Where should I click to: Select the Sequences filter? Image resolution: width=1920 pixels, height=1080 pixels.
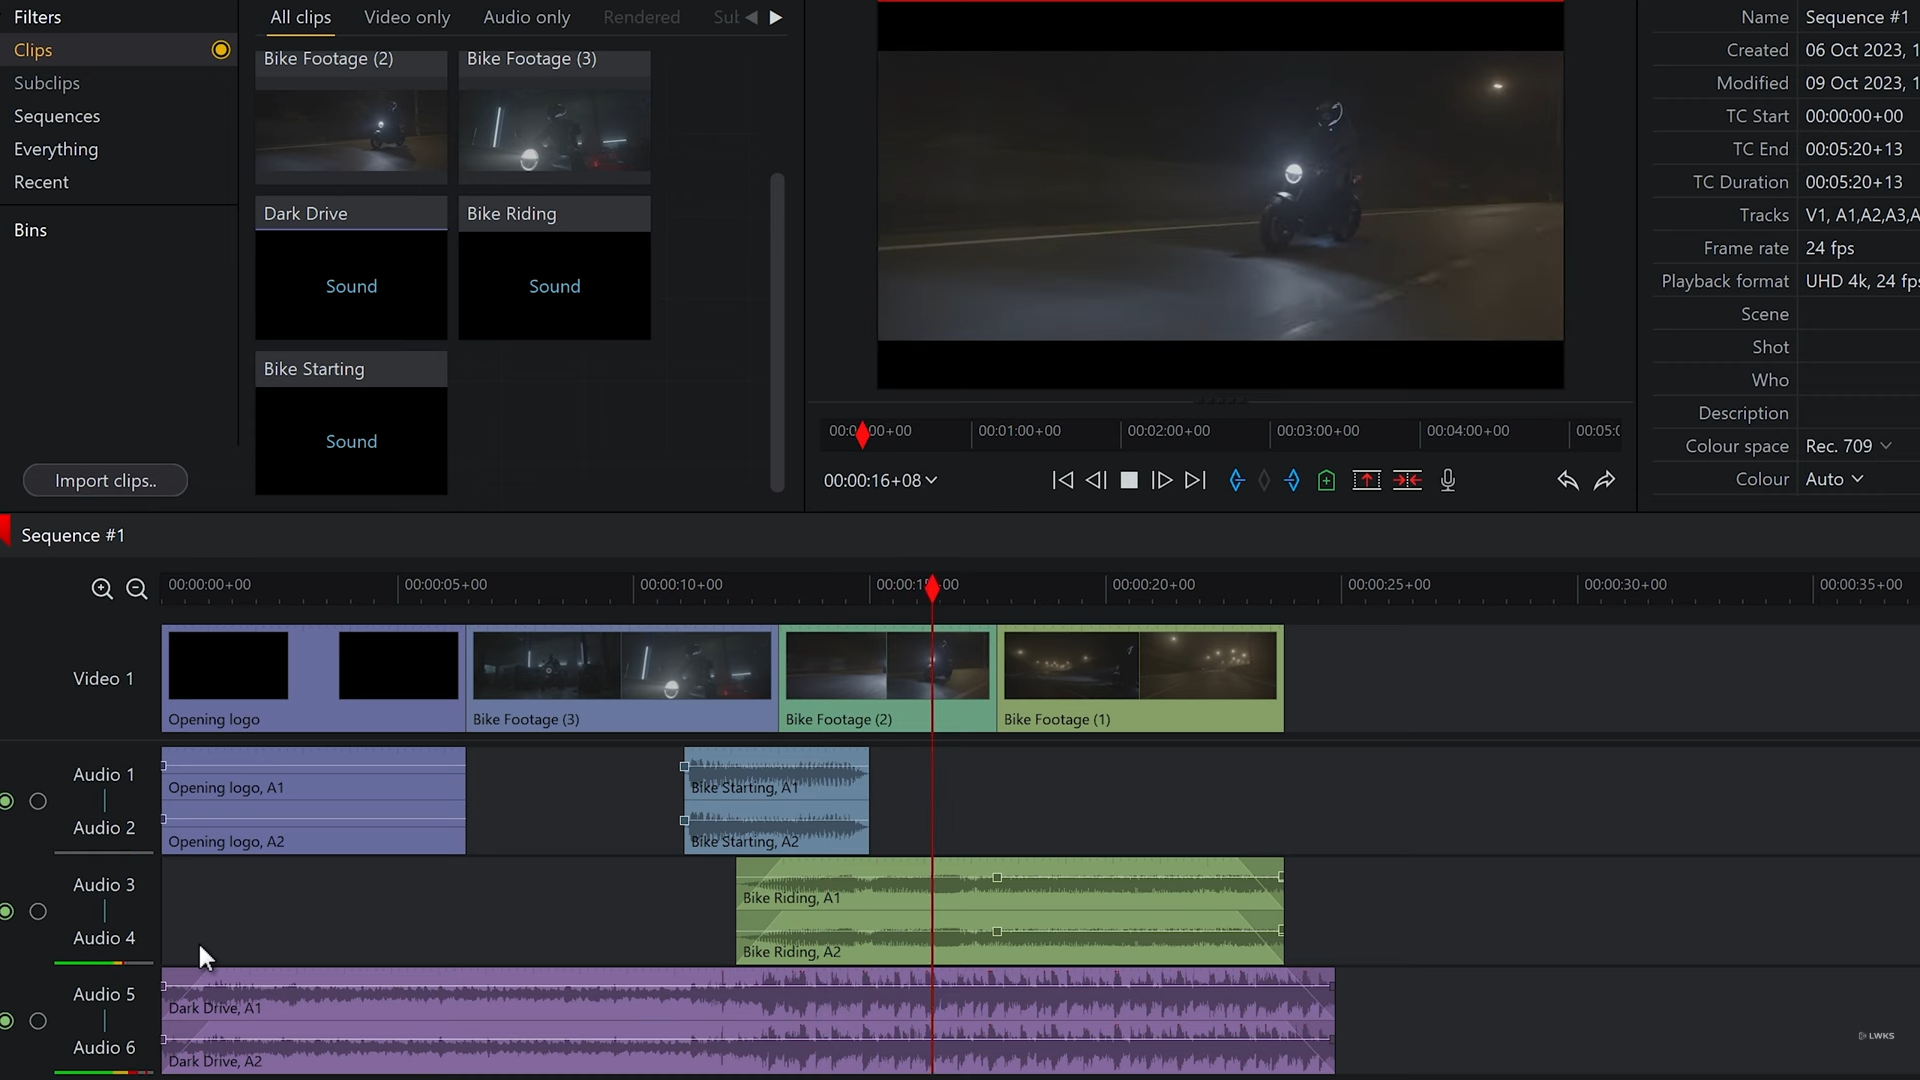[x=57, y=116]
